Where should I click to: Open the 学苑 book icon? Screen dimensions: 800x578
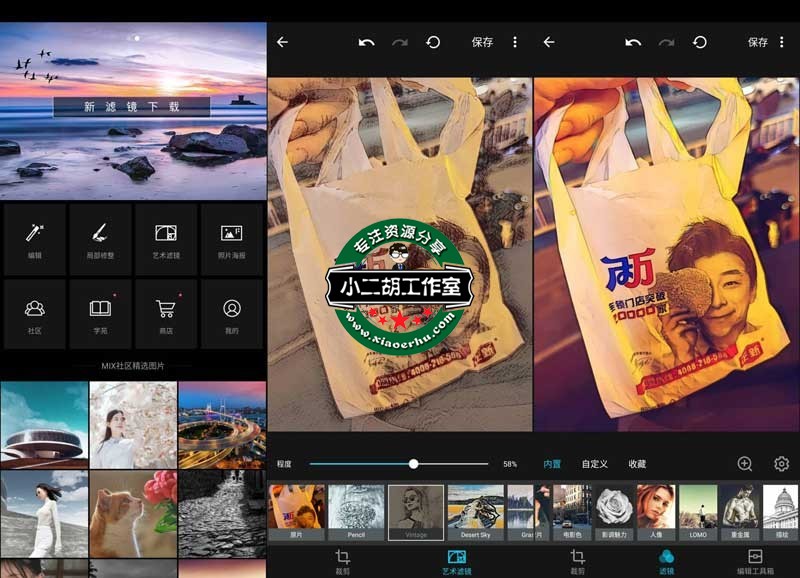(x=100, y=314)
